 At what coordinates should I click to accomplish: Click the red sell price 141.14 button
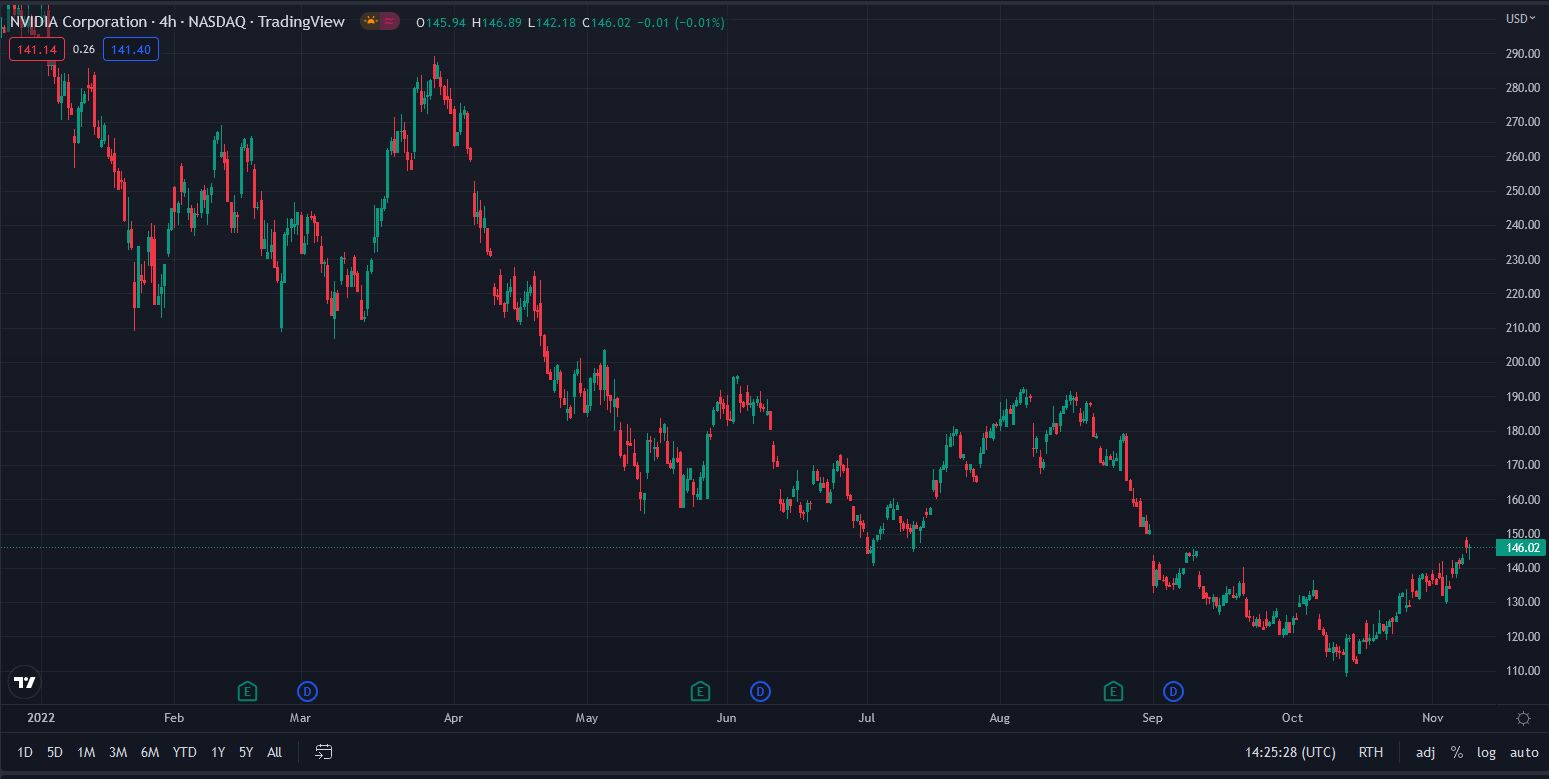pyautogui.click(x=37, y=49)
